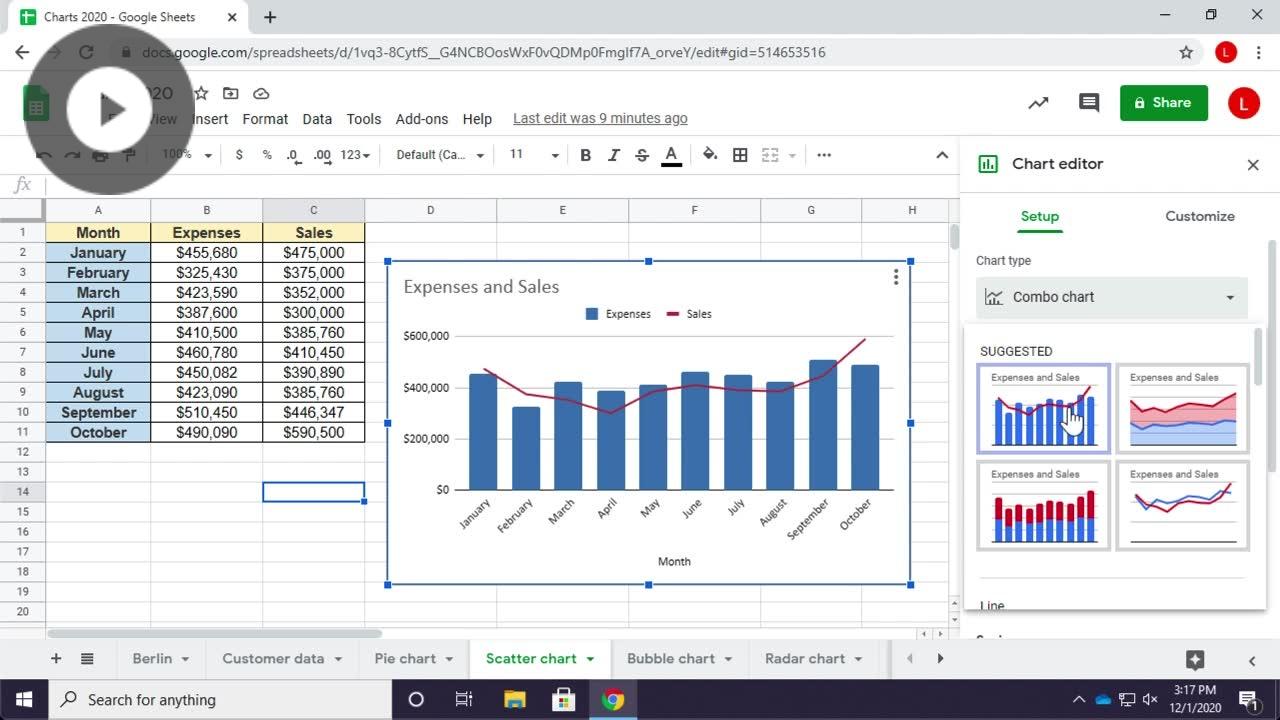Format selection as currency
The image size is (1280, 720).
click(x=237, y=154)
